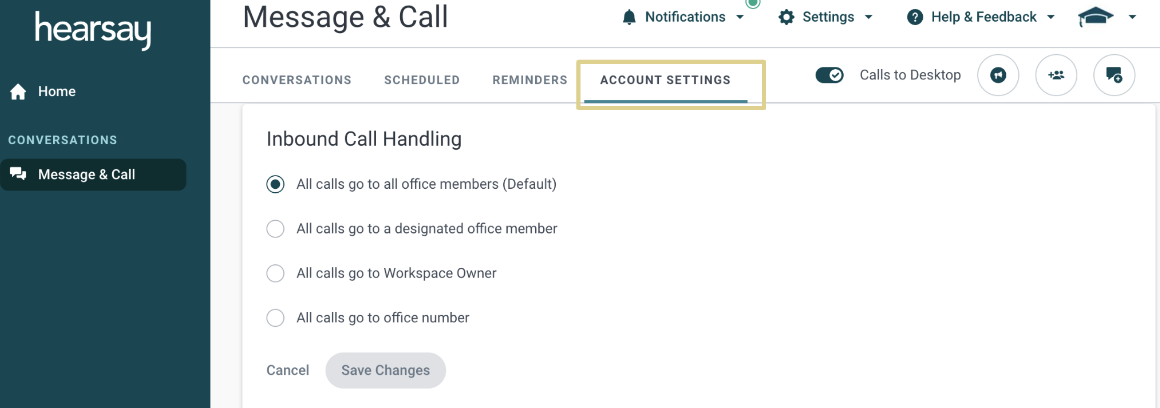Viewport: 1160px width, 408px height.
Task: Select All calls go to Workspace Owner
Action: [275, 273]
